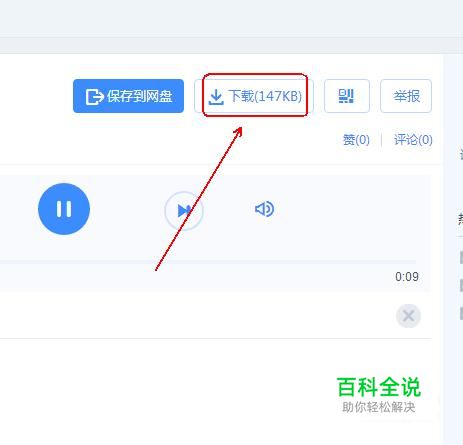463x445 pixels.
Task: Save the file via 保存到网盘 button
Action: pyautogui.click(x=128, y=96)
